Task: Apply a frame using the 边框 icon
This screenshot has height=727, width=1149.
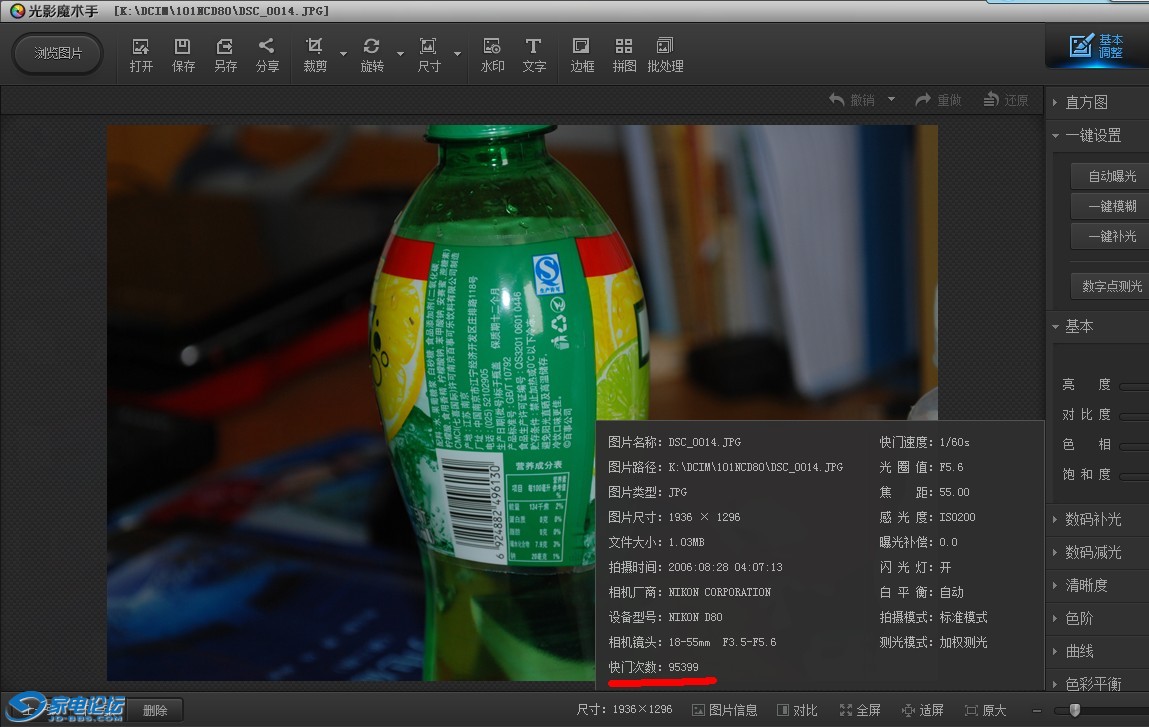Action: coord(581,53)
